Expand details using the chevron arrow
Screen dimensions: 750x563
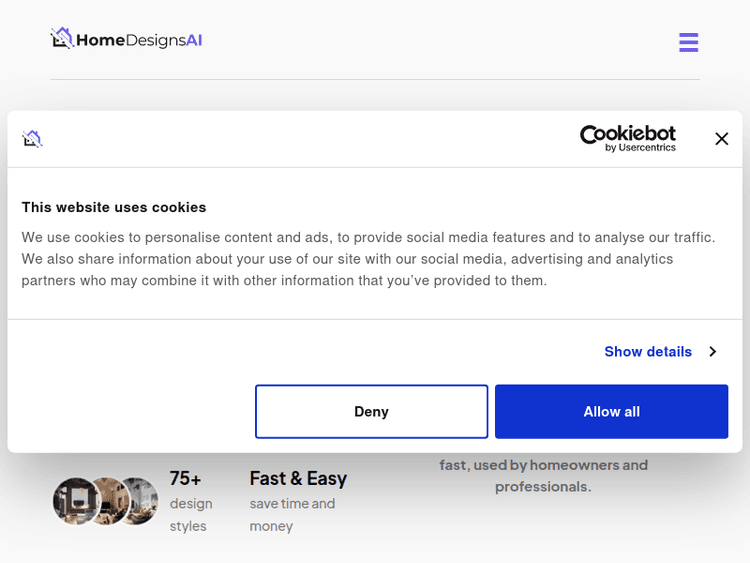click(712, 352)
